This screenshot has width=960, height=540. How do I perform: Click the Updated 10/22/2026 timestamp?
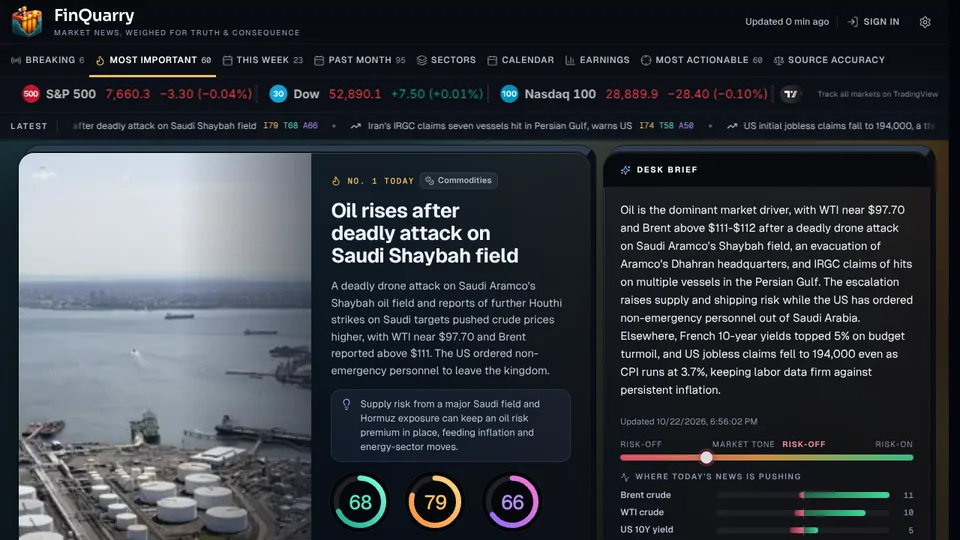click(689, 422)
